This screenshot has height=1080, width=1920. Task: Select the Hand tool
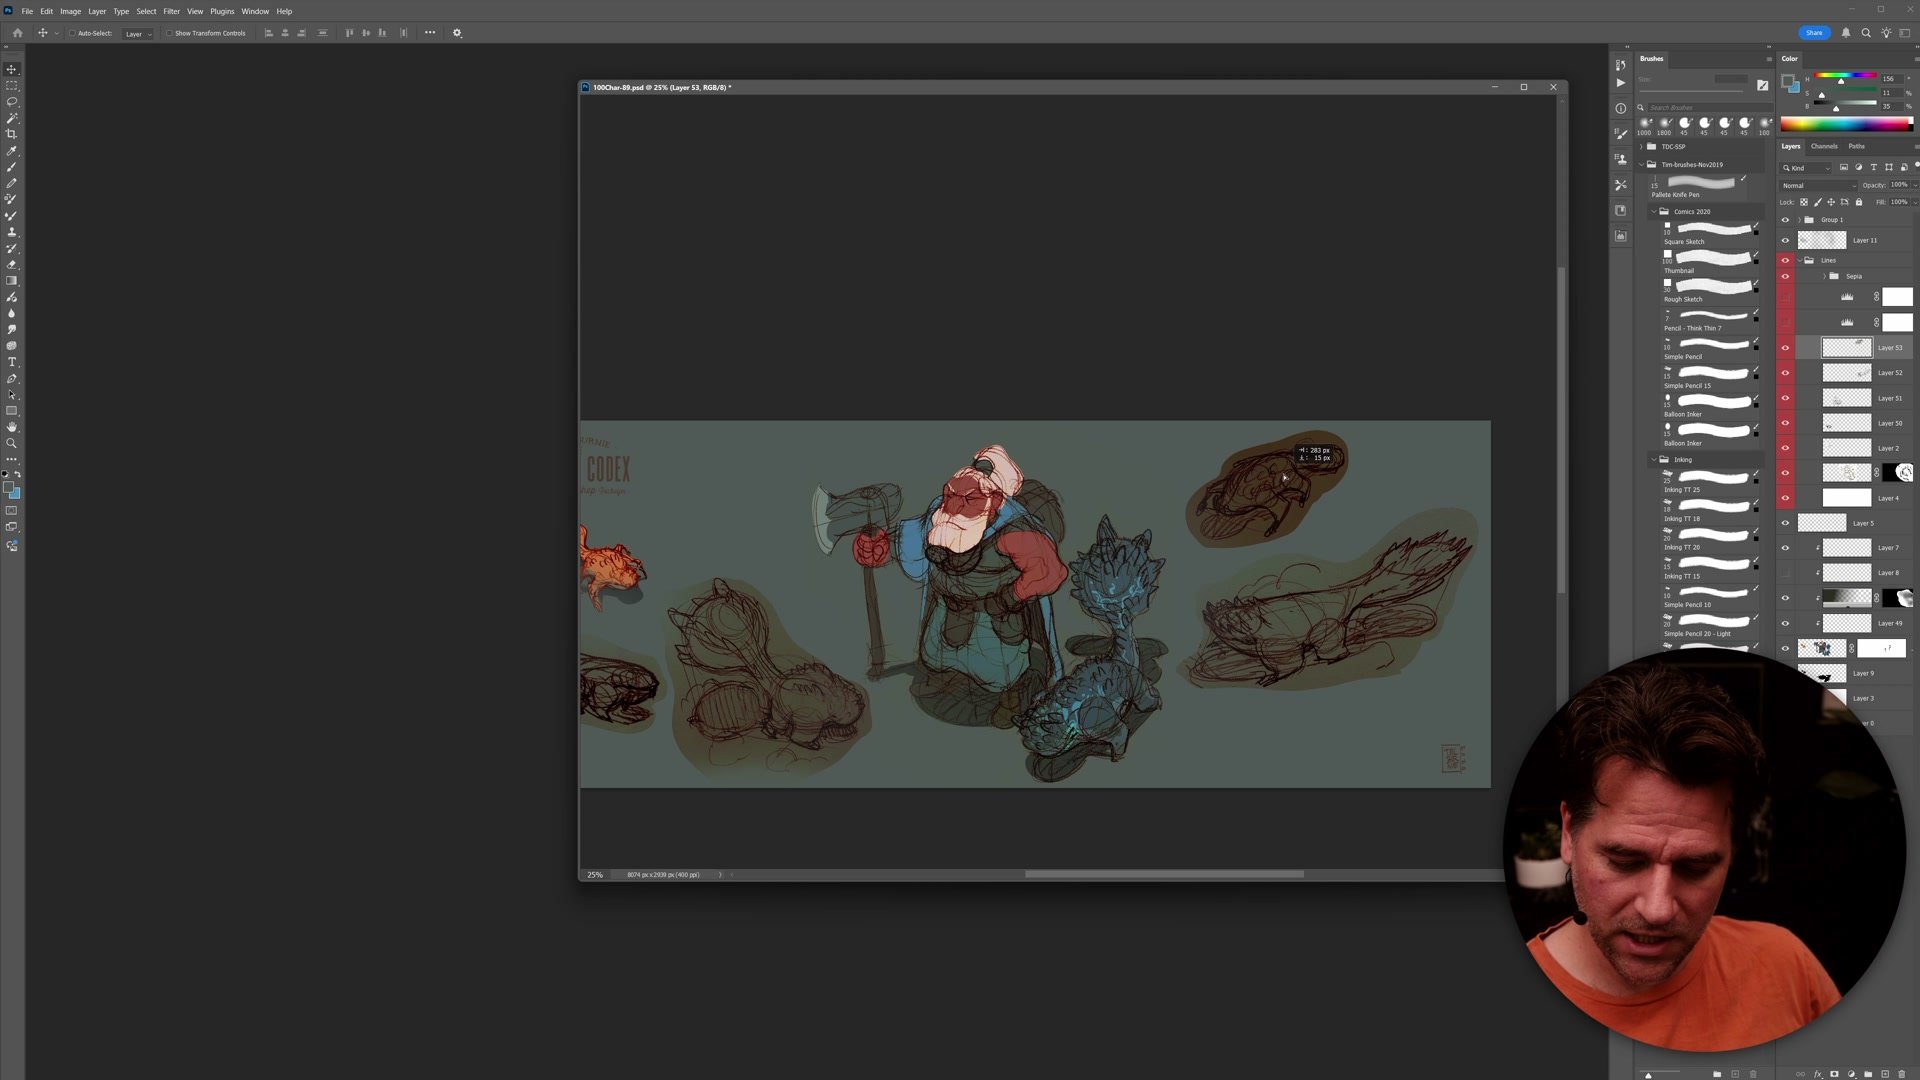coord(12,427)
